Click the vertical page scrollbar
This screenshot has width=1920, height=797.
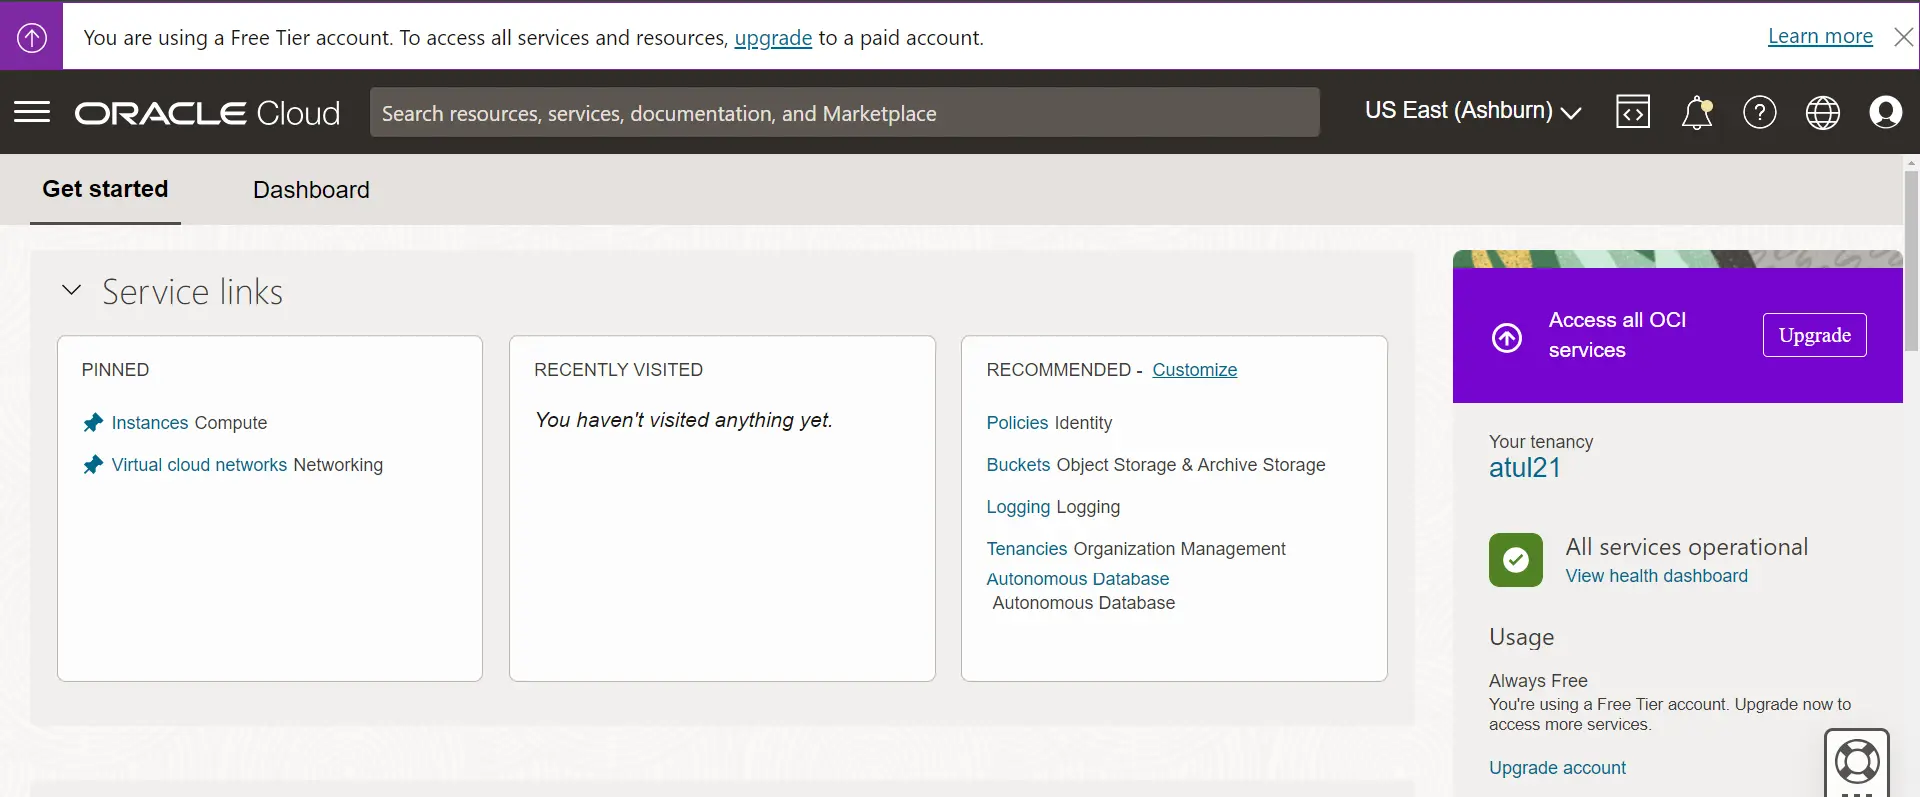(1911, 260)
